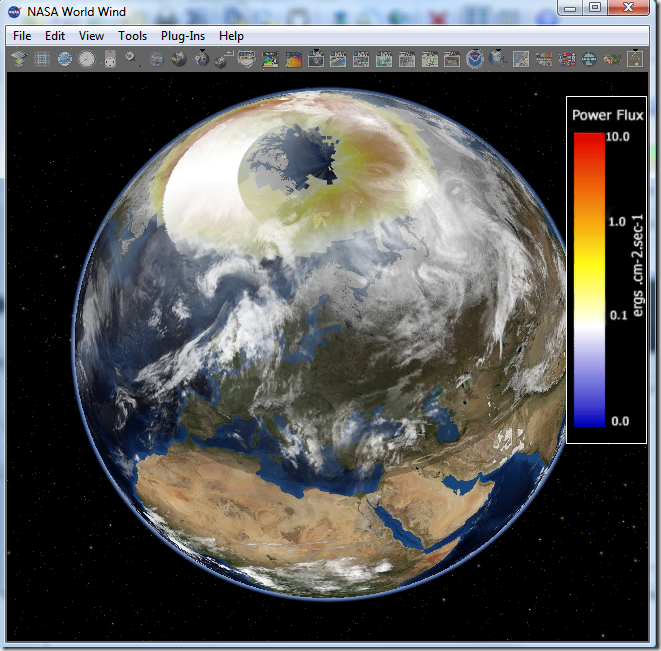Open the Edit menu
Image resolution: width=661 pixels, height=651 pixels.
tap(54, 36)
